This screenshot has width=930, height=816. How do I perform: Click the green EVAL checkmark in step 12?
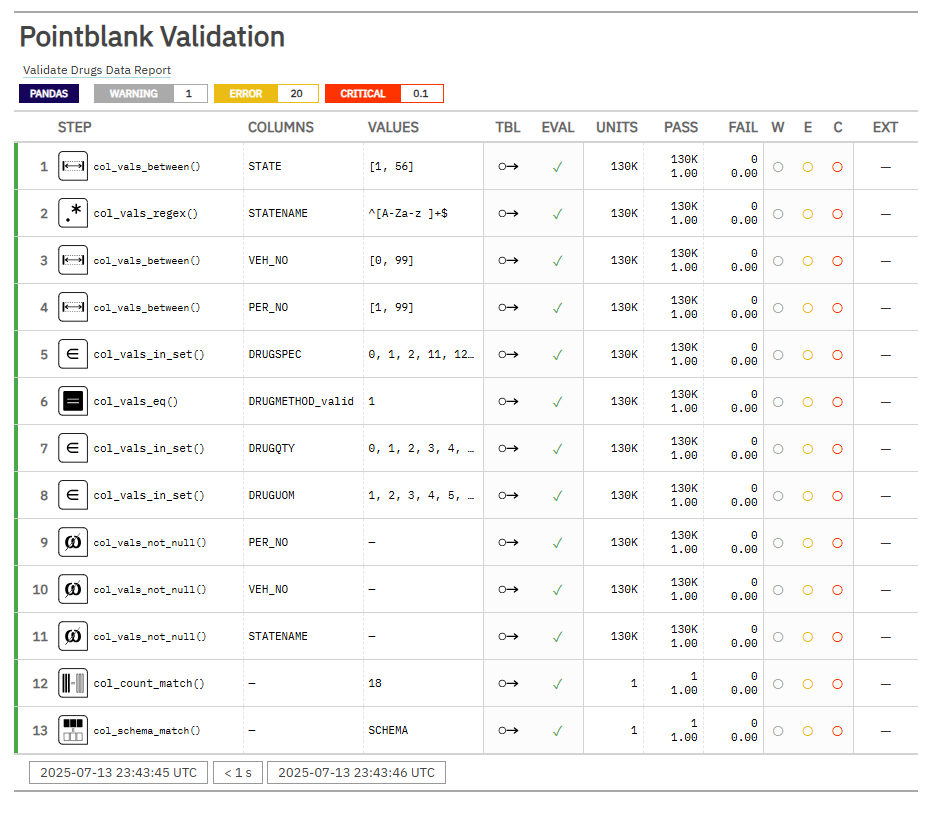pyautogui.click(x=558, y=684)
